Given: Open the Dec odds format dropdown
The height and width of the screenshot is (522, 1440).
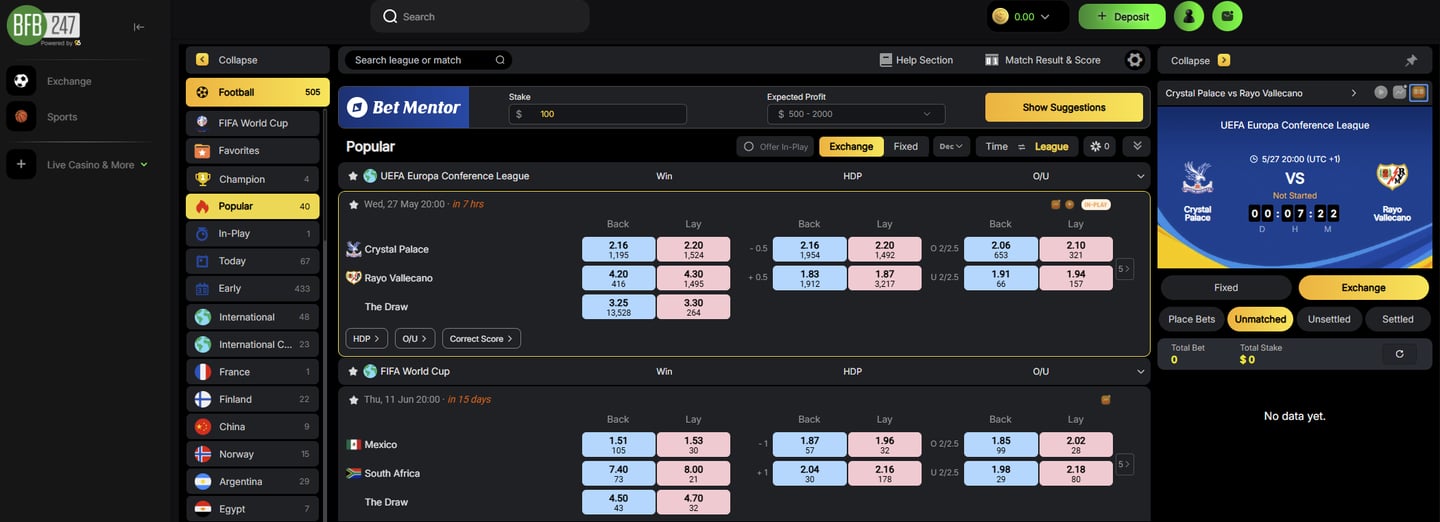Looking at the screenshot, I should point(951,146).
